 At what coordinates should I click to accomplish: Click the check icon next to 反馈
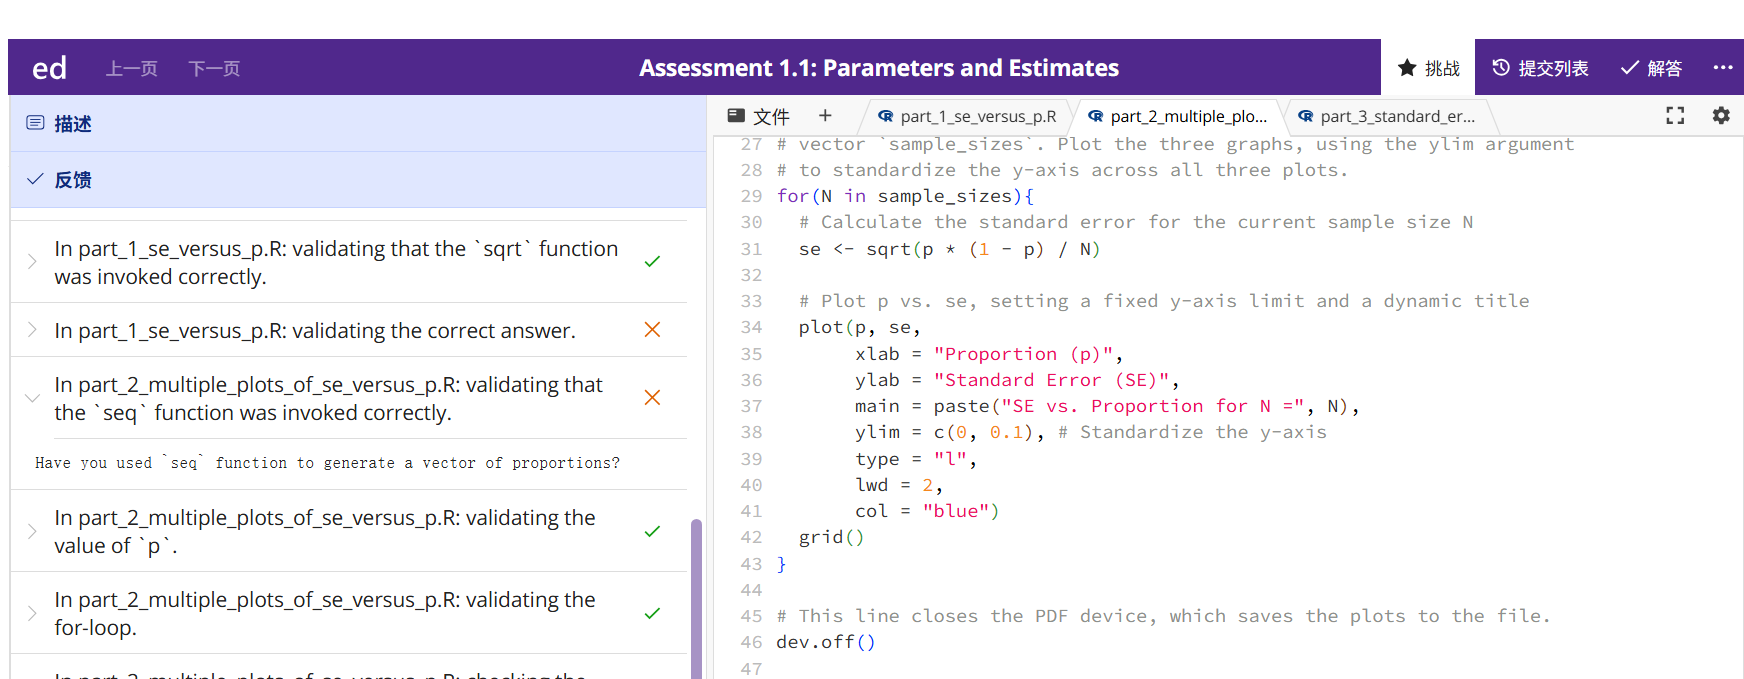(x=35, y=179)
